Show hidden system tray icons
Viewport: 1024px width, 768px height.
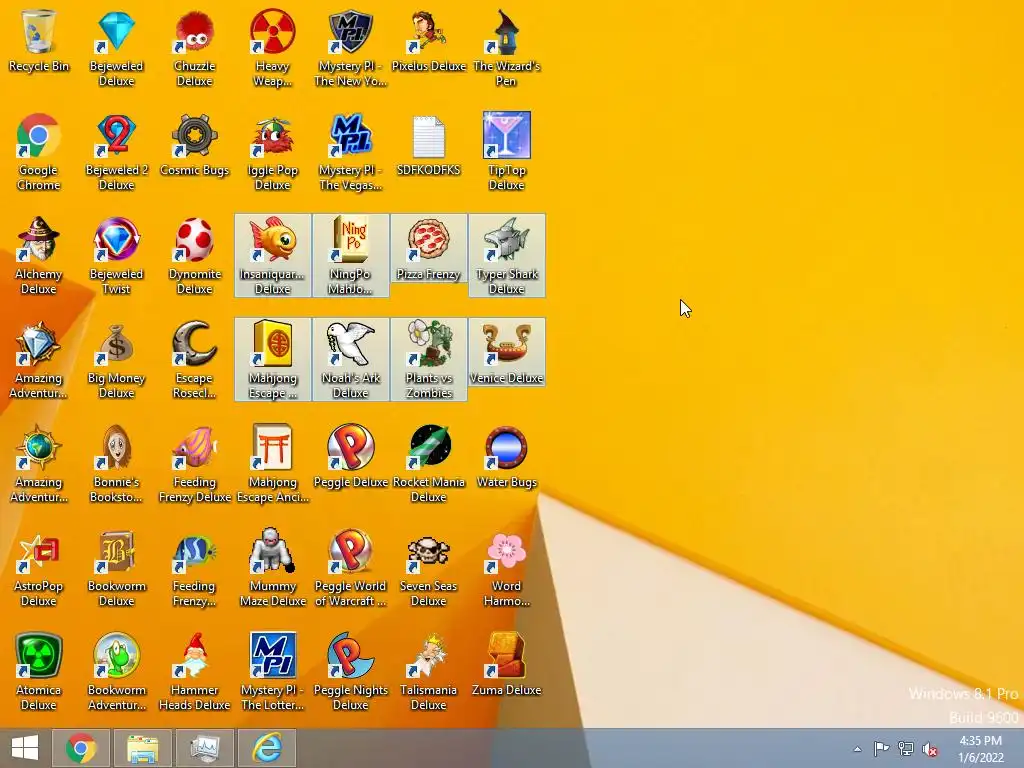coord(857,749)
